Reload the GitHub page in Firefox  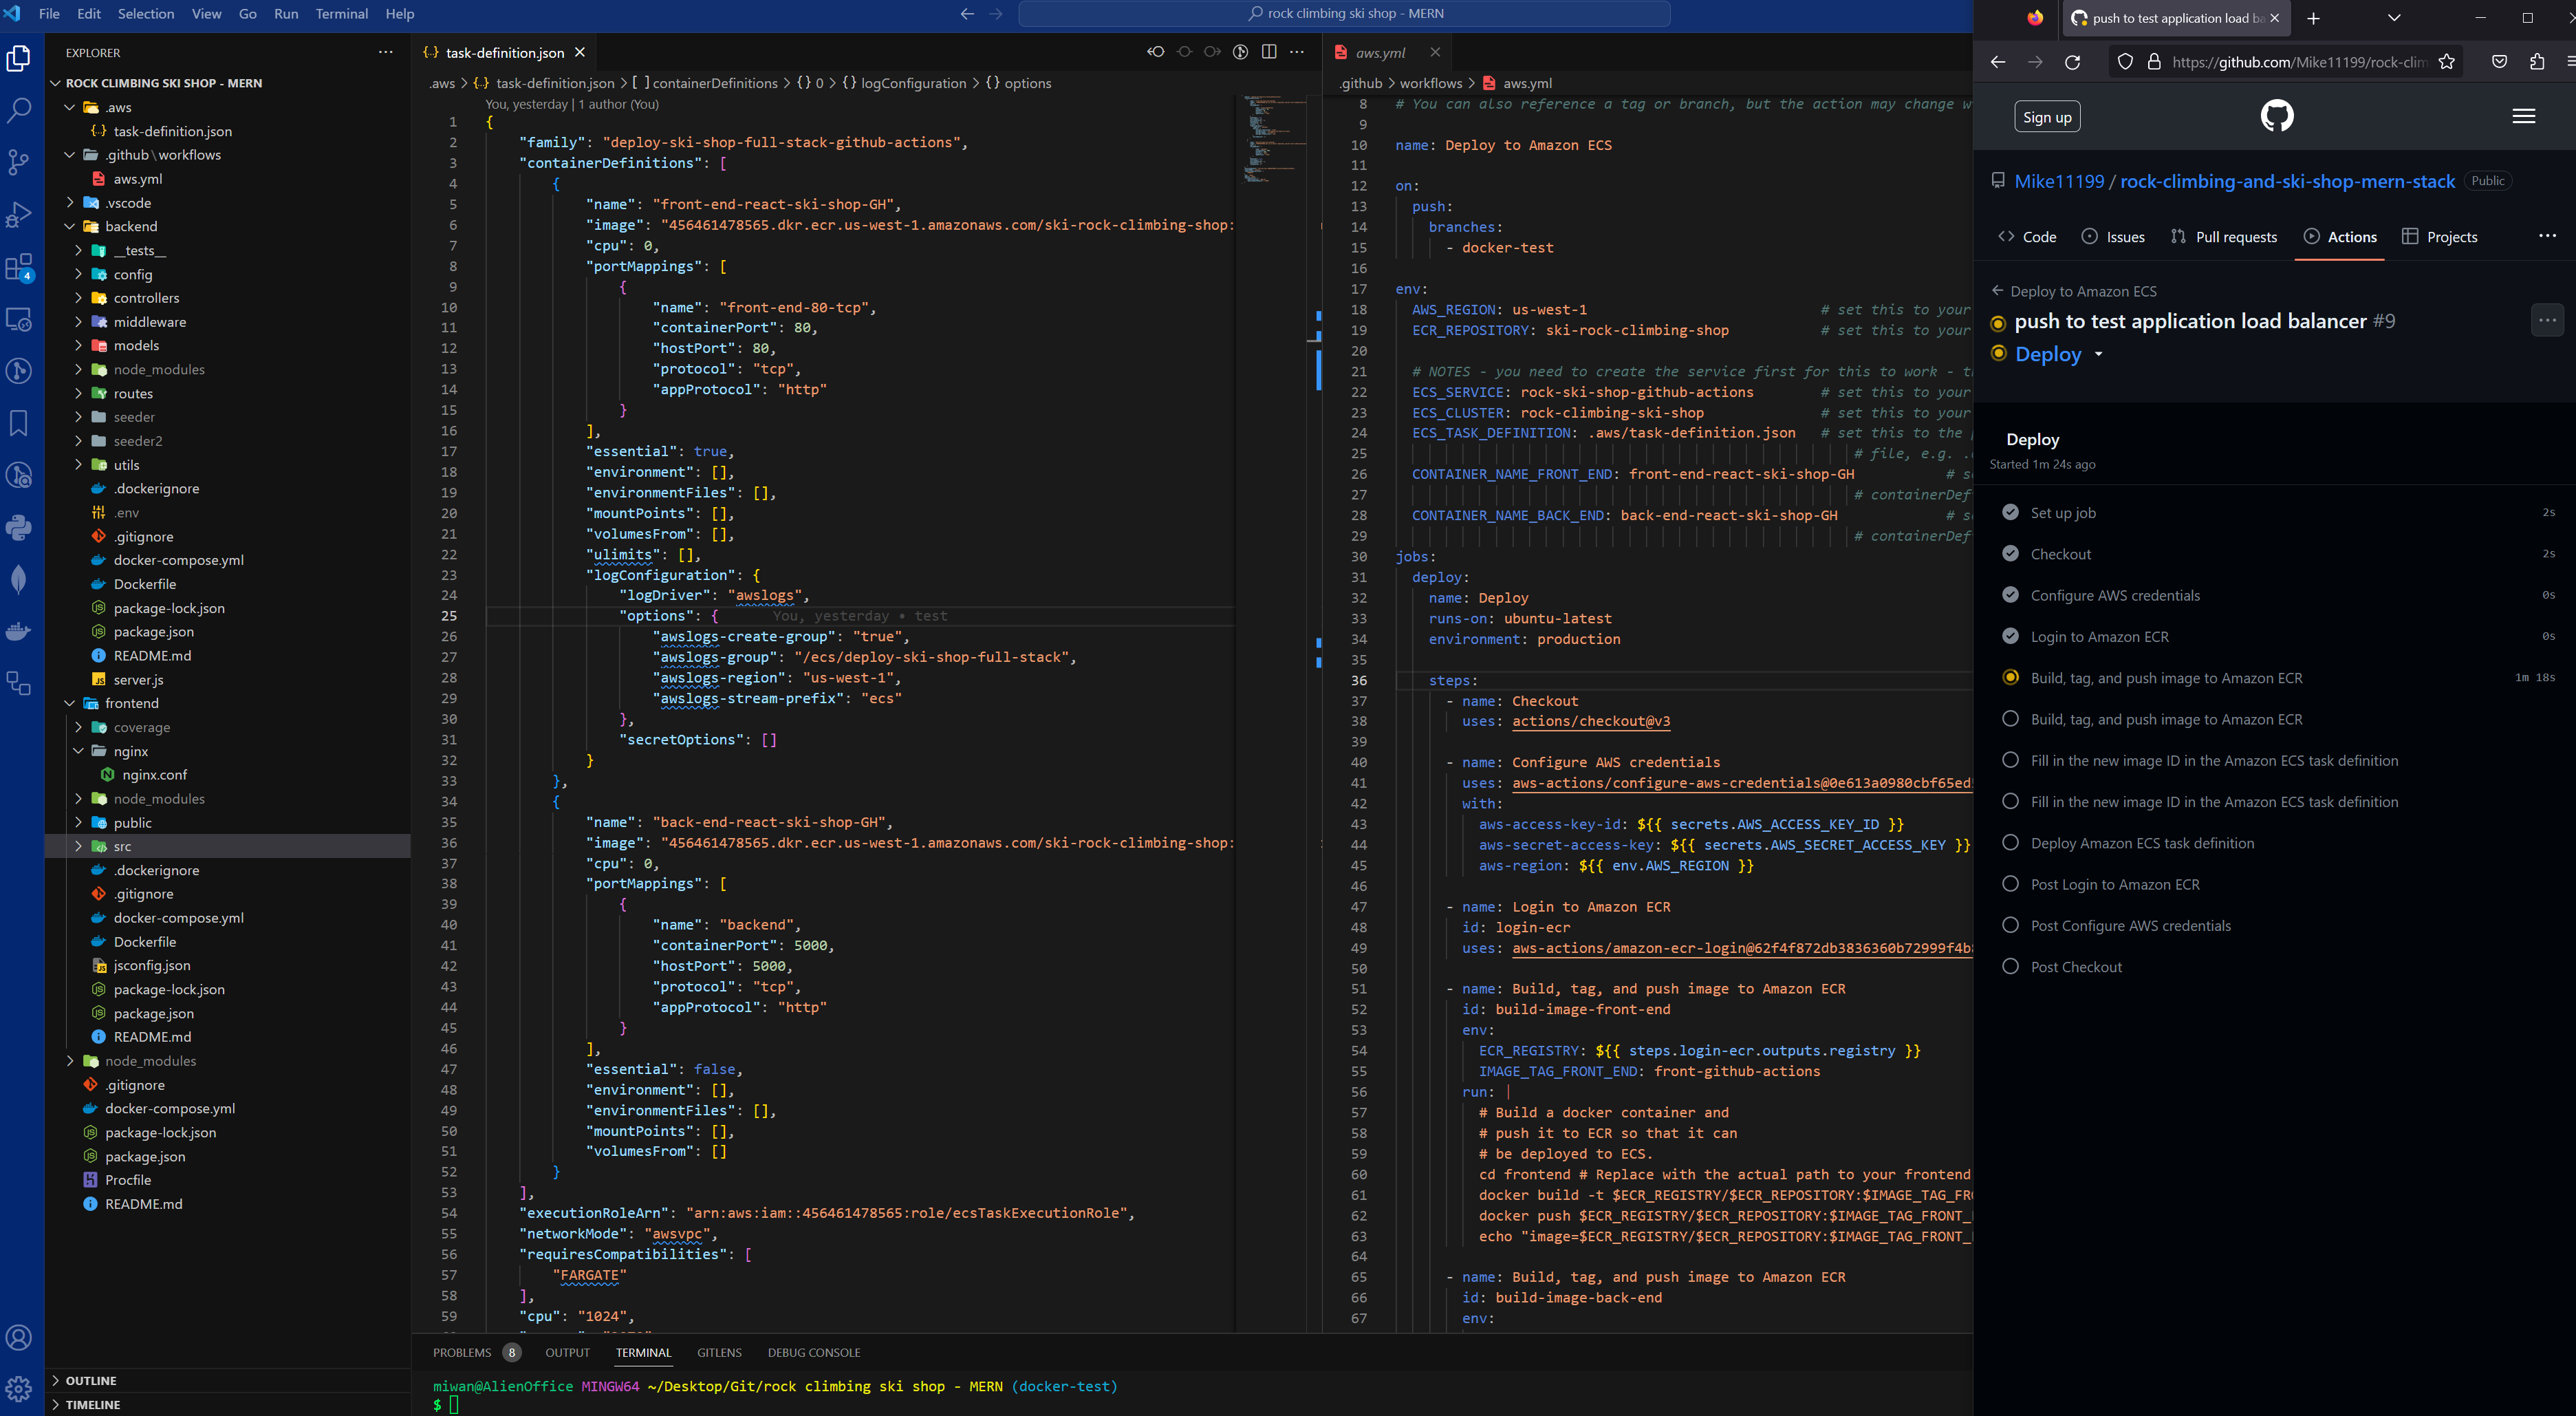pyautogui.click(x=2073, y=62)
